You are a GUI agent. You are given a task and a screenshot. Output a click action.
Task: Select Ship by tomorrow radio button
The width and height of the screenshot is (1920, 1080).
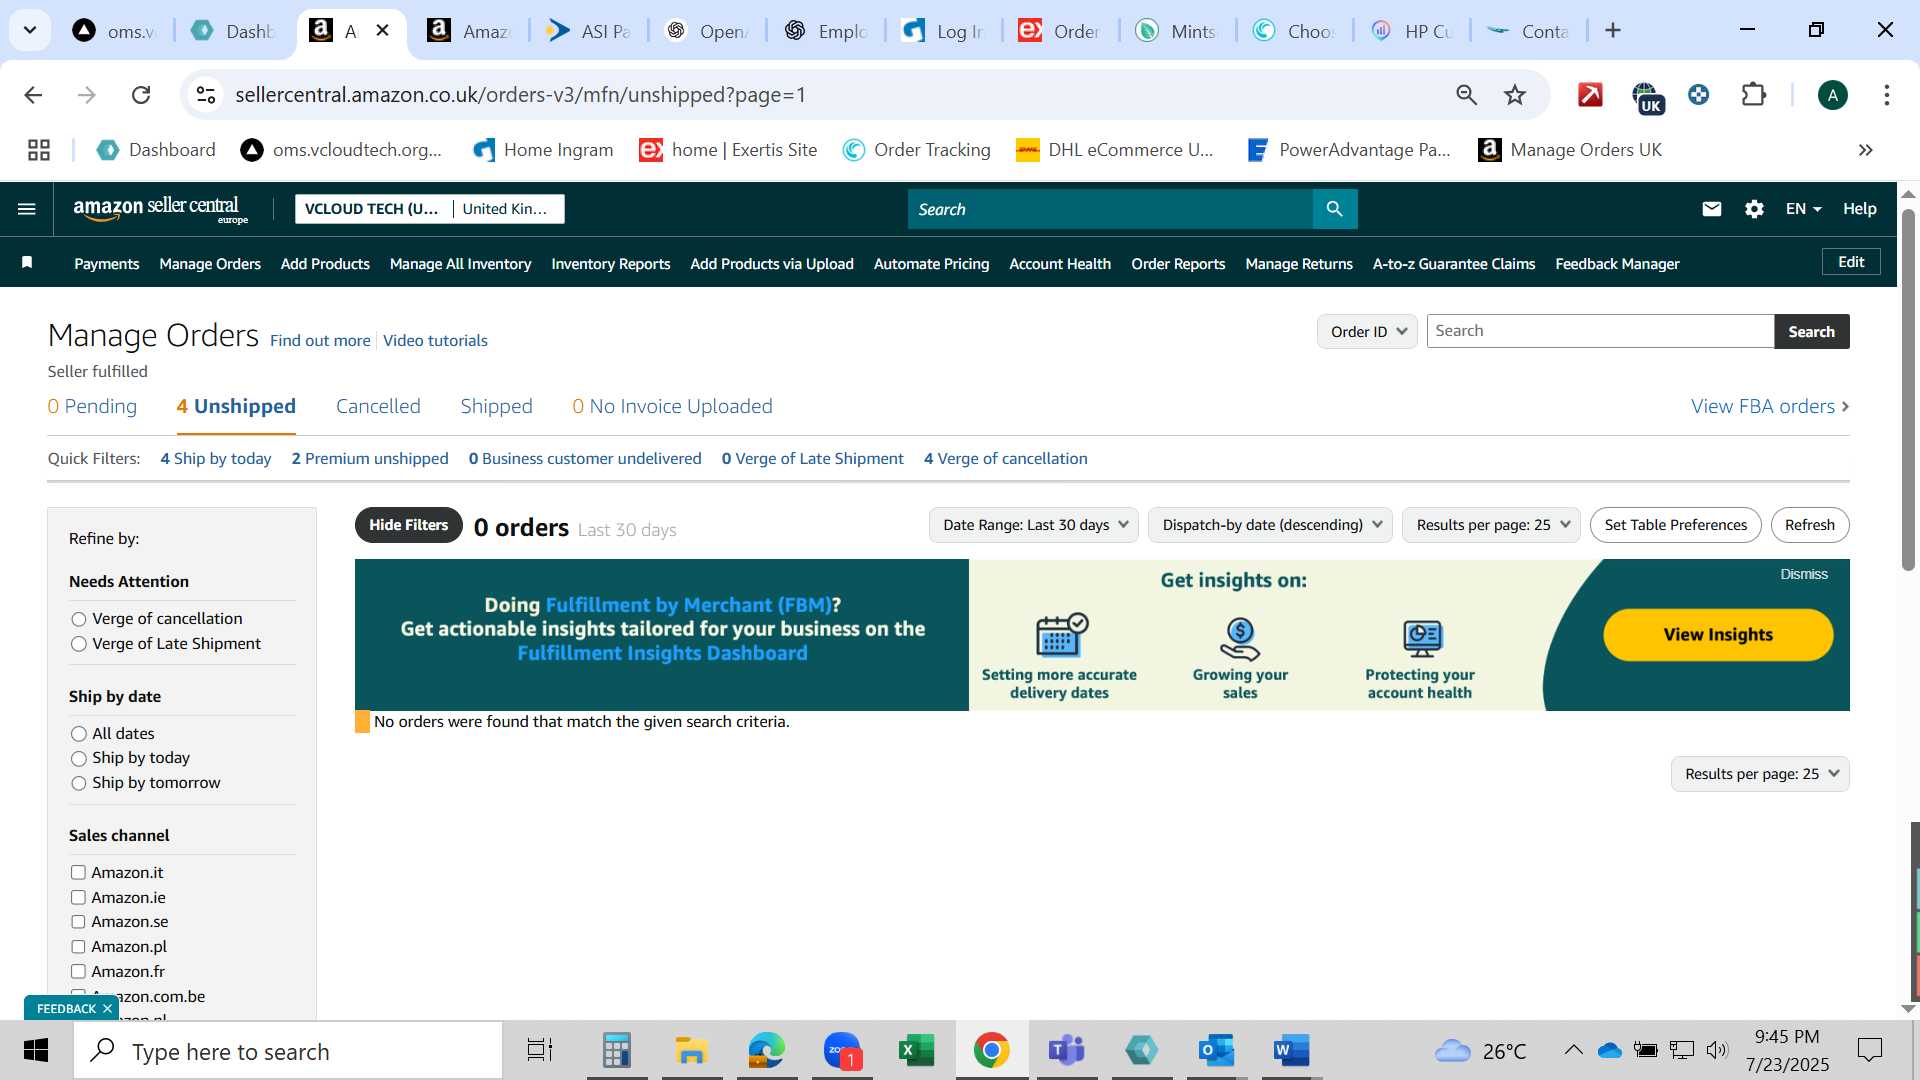(79, 784)
